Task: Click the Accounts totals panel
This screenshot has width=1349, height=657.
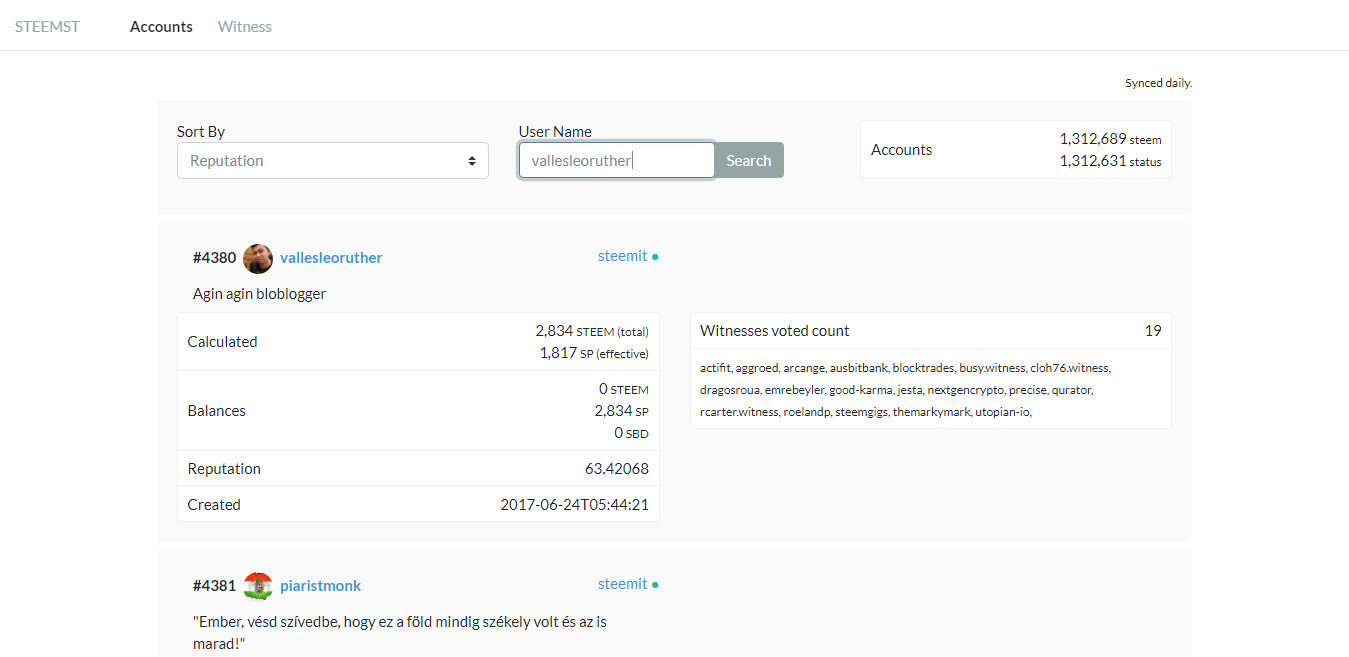Action: click(1016, 150)
